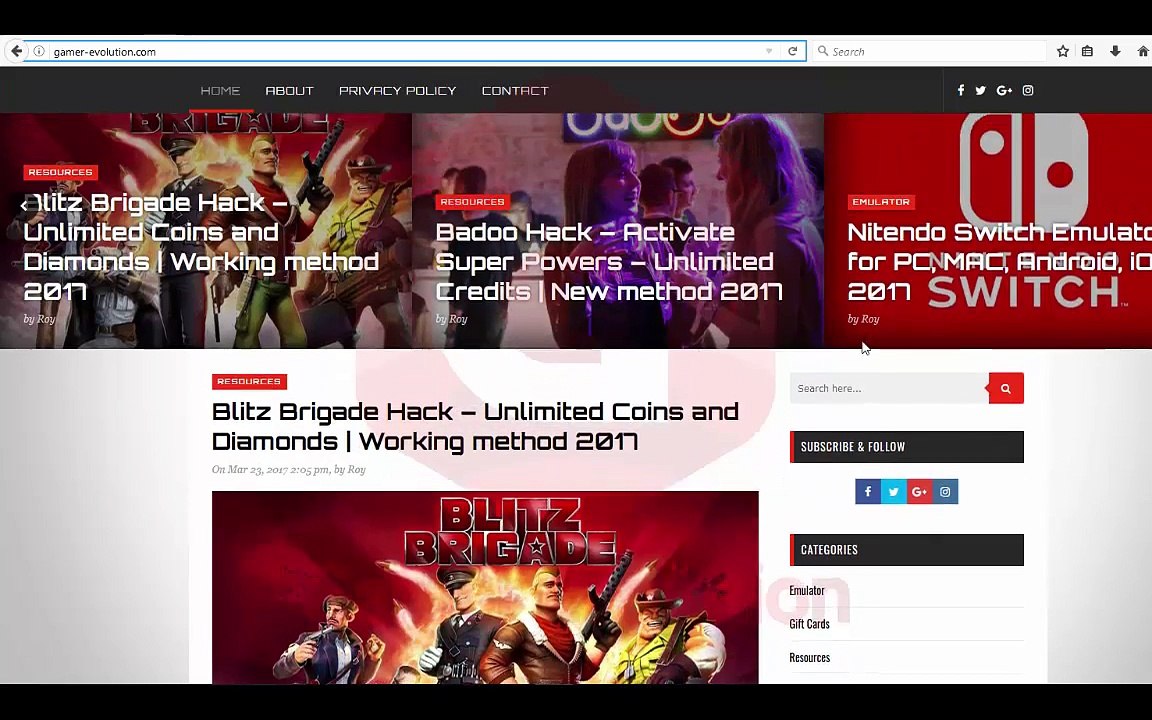Click the browser back arrow button

tap(16, 51)
